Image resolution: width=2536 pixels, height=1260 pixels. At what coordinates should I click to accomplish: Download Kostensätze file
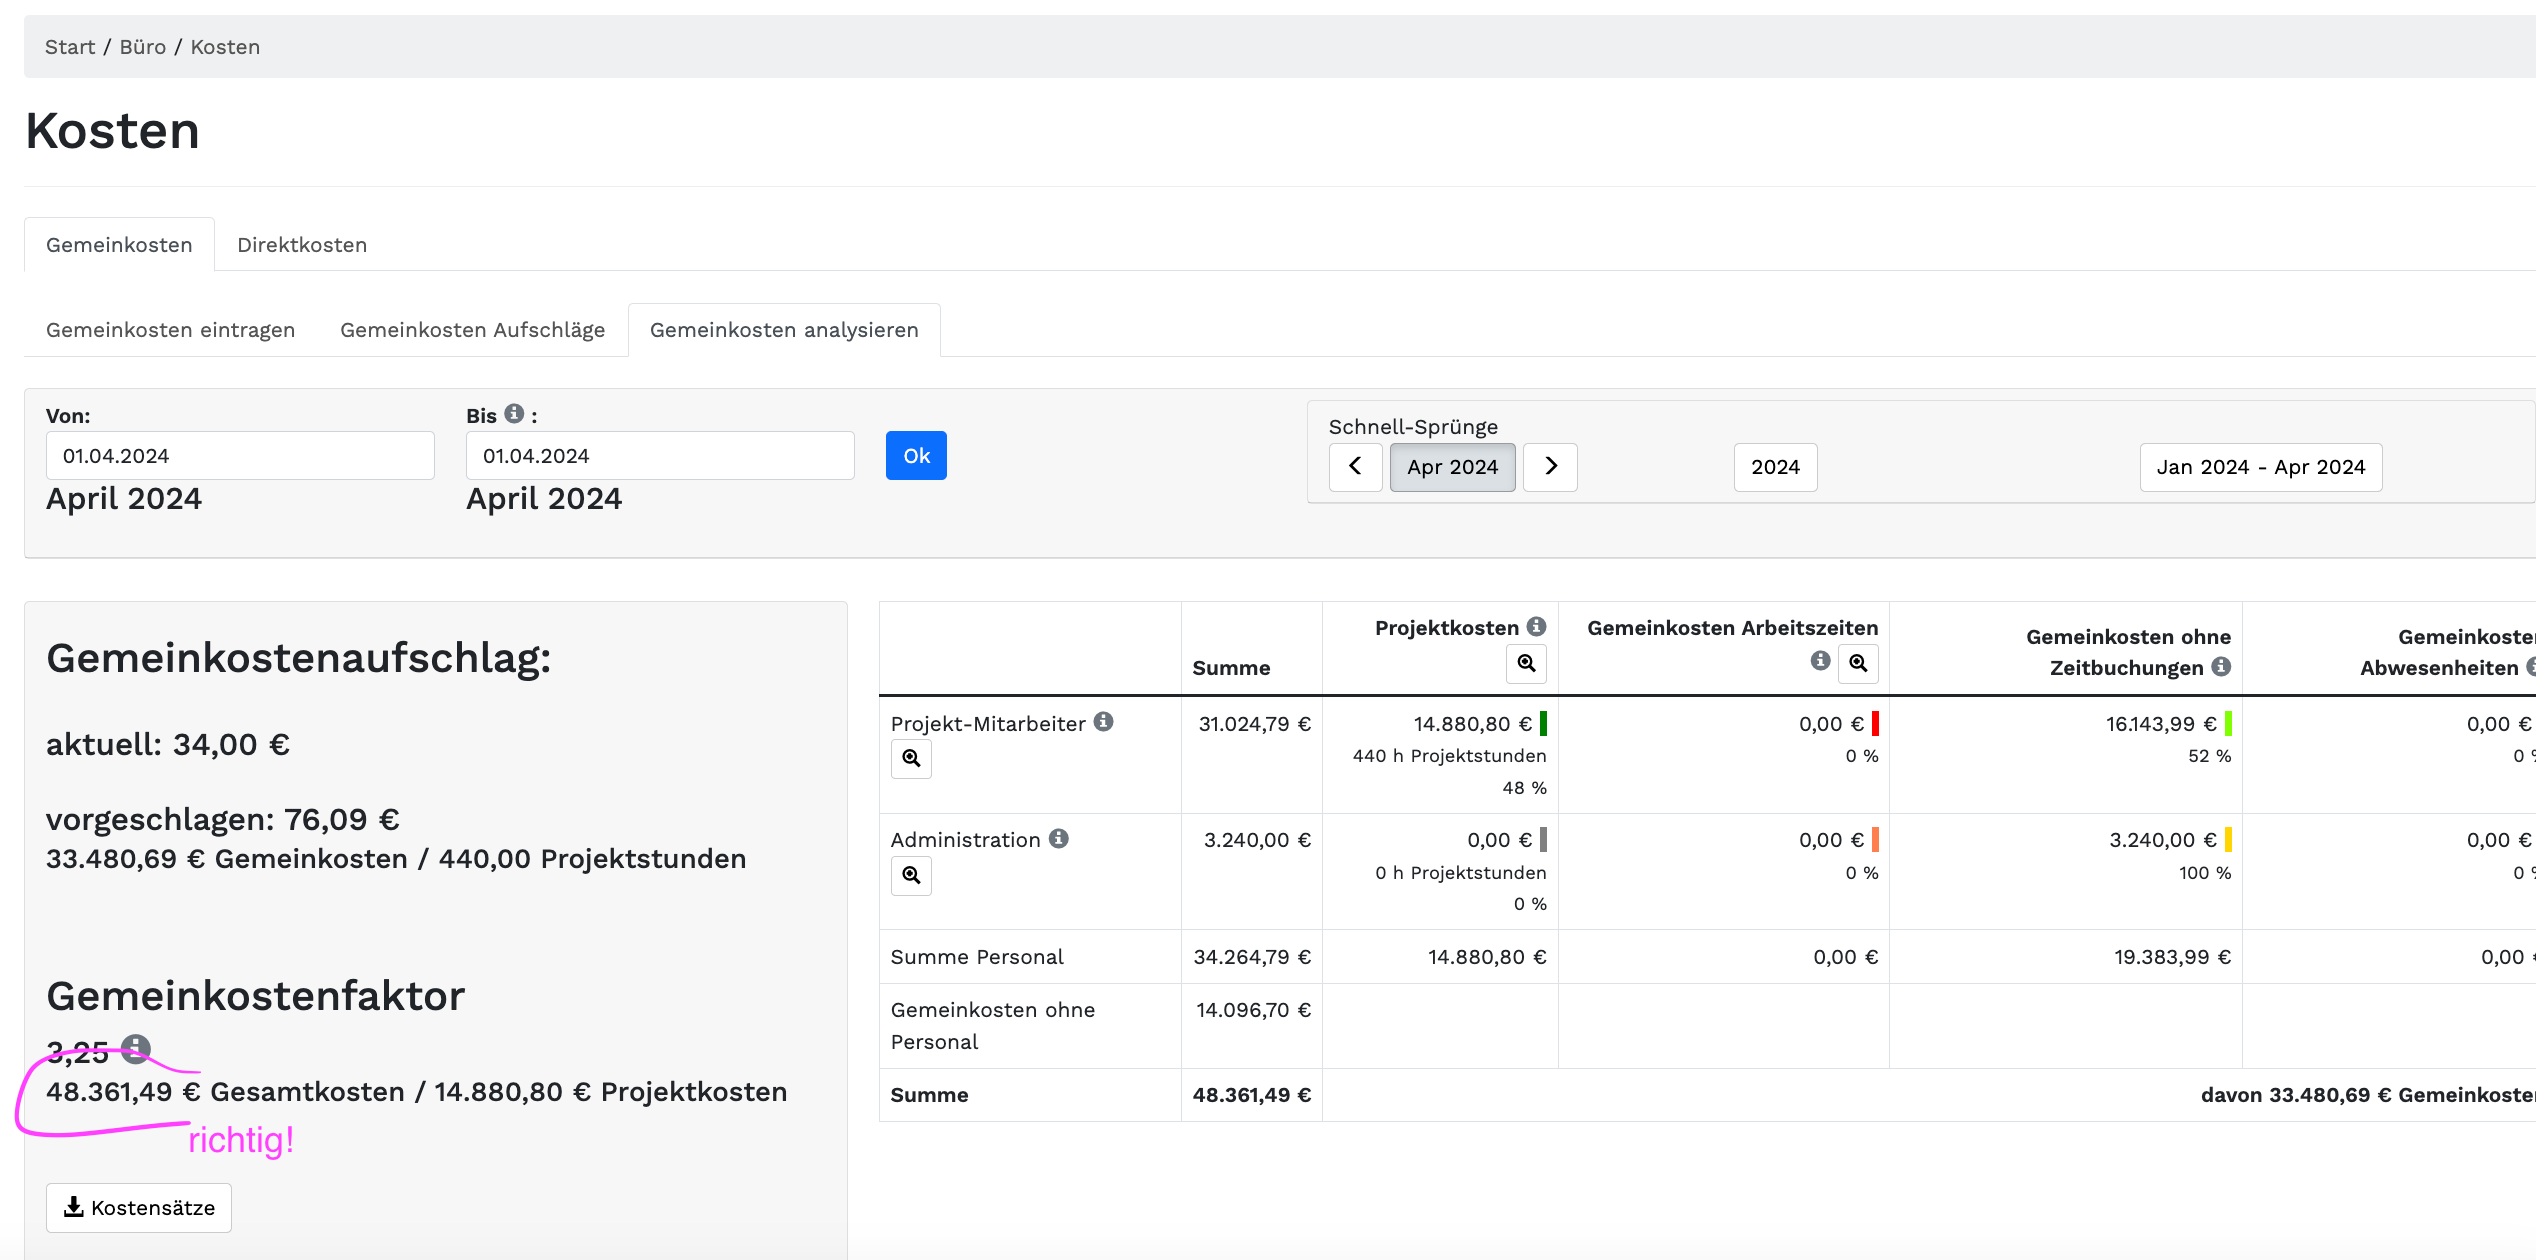pyautogui.click(x=139, y=1208)
